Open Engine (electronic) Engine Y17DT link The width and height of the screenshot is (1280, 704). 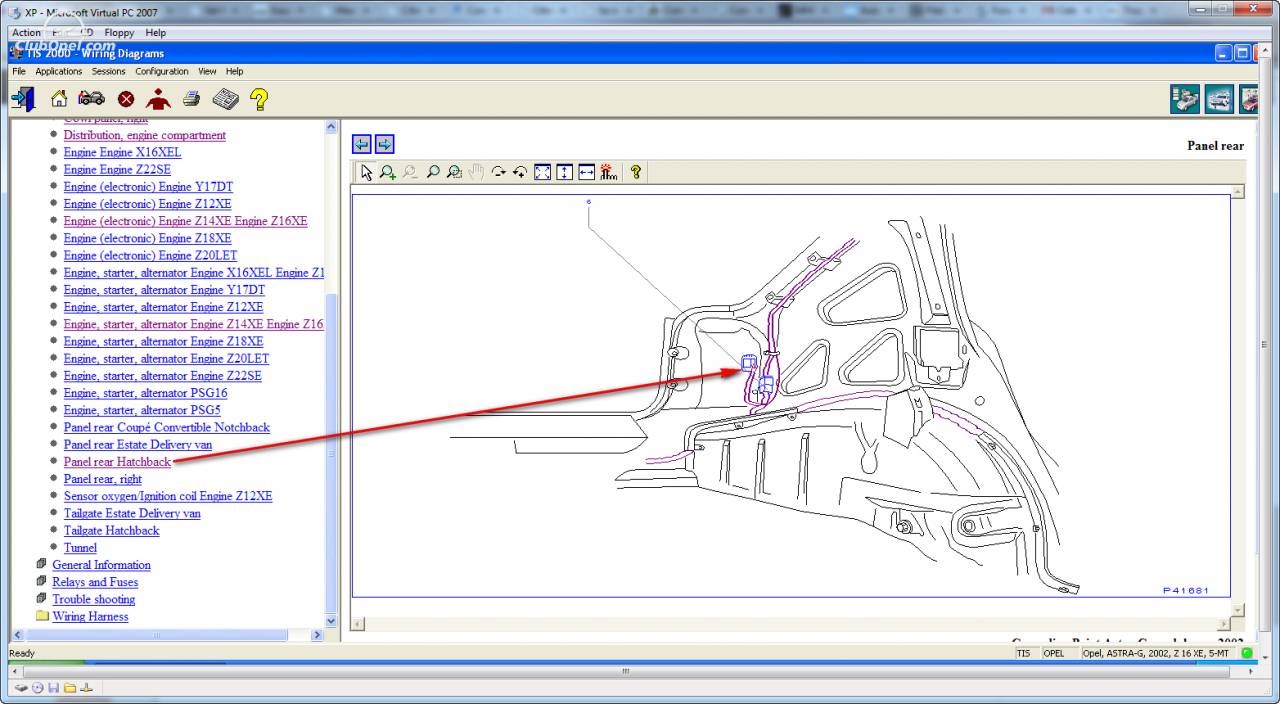(148, 187)
